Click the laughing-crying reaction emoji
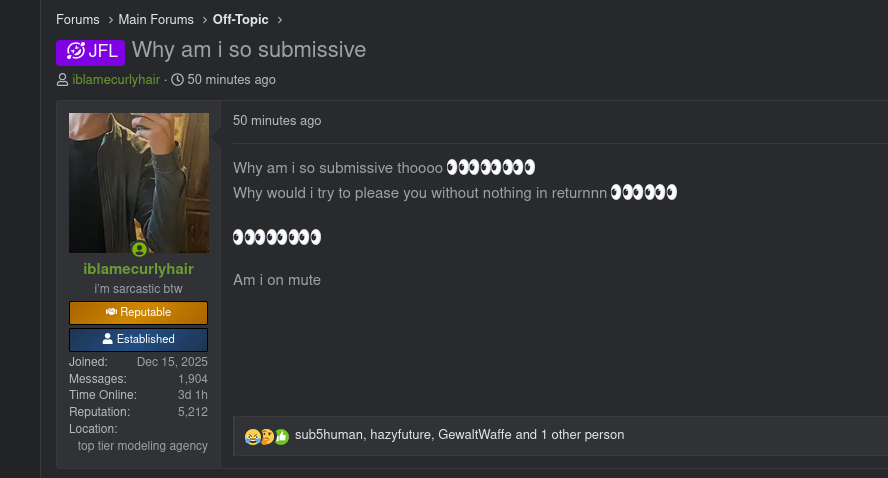The width and height of the screenshot is (888, 478). [252, 436]
